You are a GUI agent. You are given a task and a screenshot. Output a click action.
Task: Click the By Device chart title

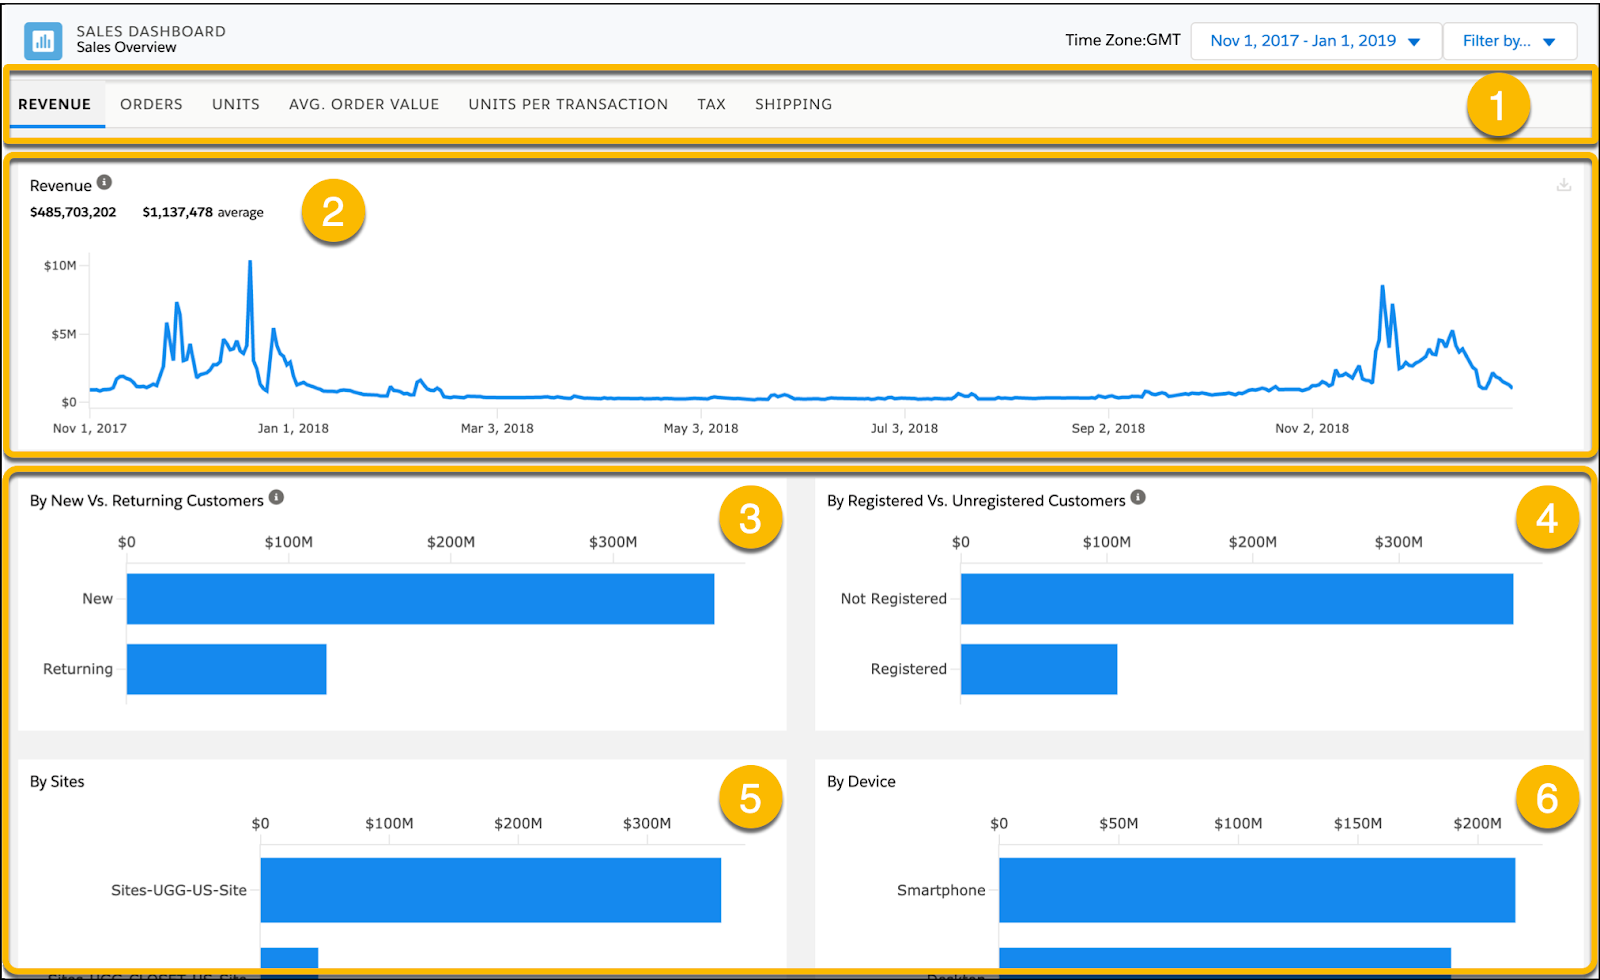tap(861, 781)
